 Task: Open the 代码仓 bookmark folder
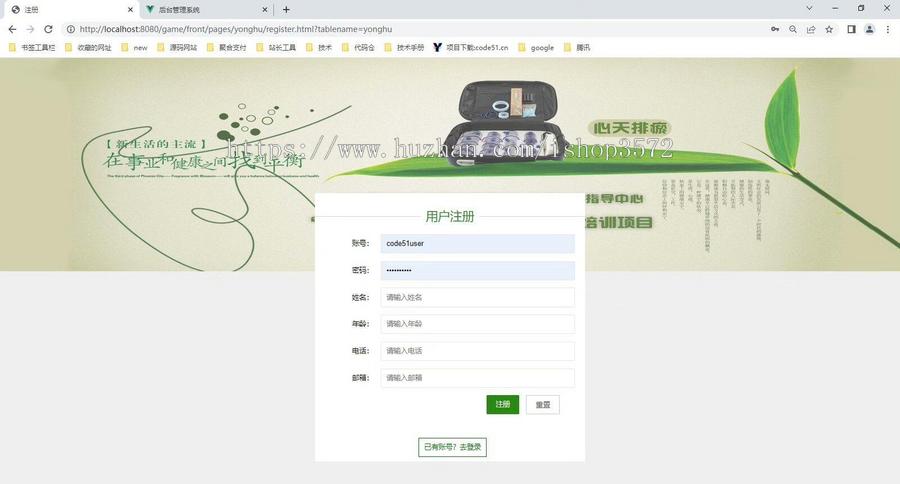tap(358, 48)
